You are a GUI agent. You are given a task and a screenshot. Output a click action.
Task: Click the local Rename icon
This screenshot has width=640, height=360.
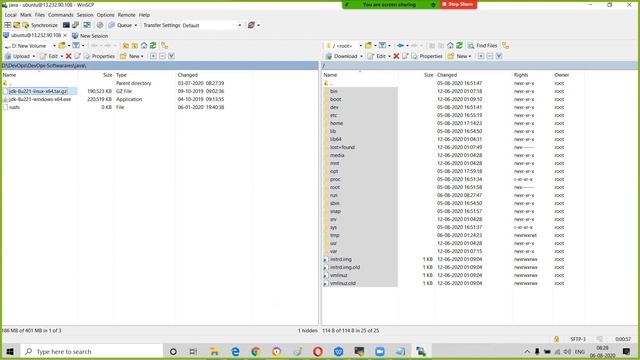click(x=77, y=56)
